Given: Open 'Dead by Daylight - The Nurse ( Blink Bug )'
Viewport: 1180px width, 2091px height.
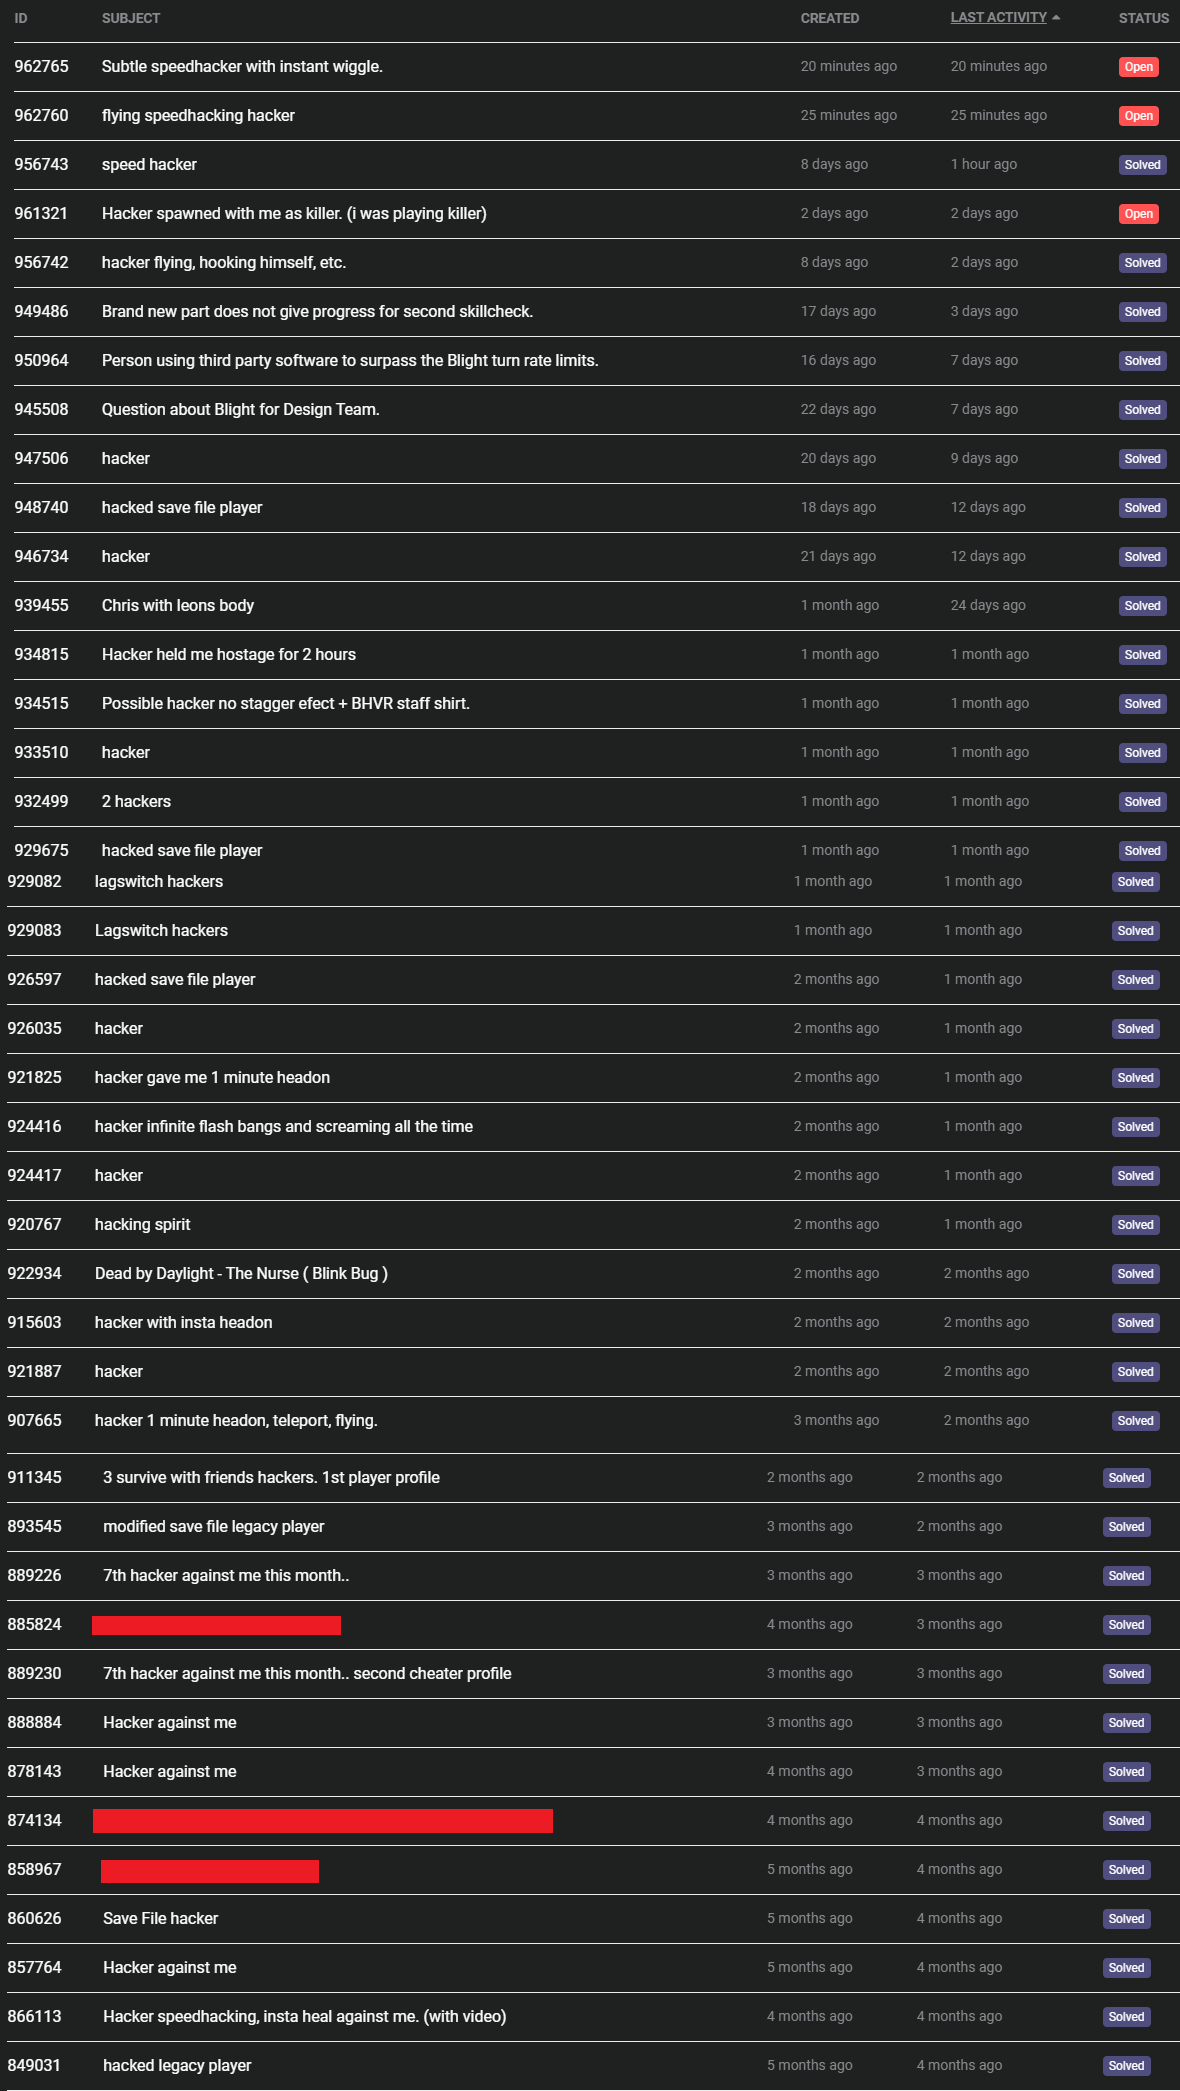Looking at the screenshot, I should click(241, 1274).
